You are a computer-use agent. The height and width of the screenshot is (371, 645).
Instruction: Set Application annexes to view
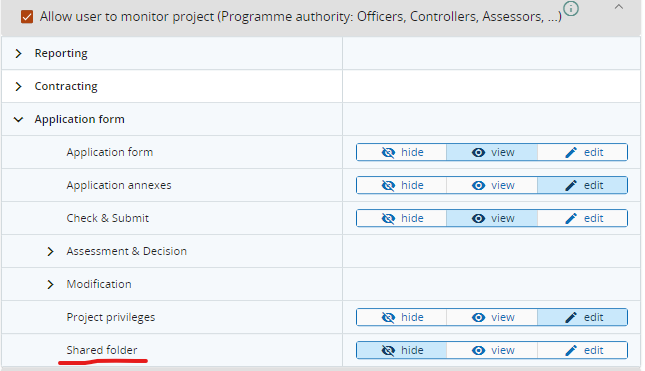pos(492,185)
